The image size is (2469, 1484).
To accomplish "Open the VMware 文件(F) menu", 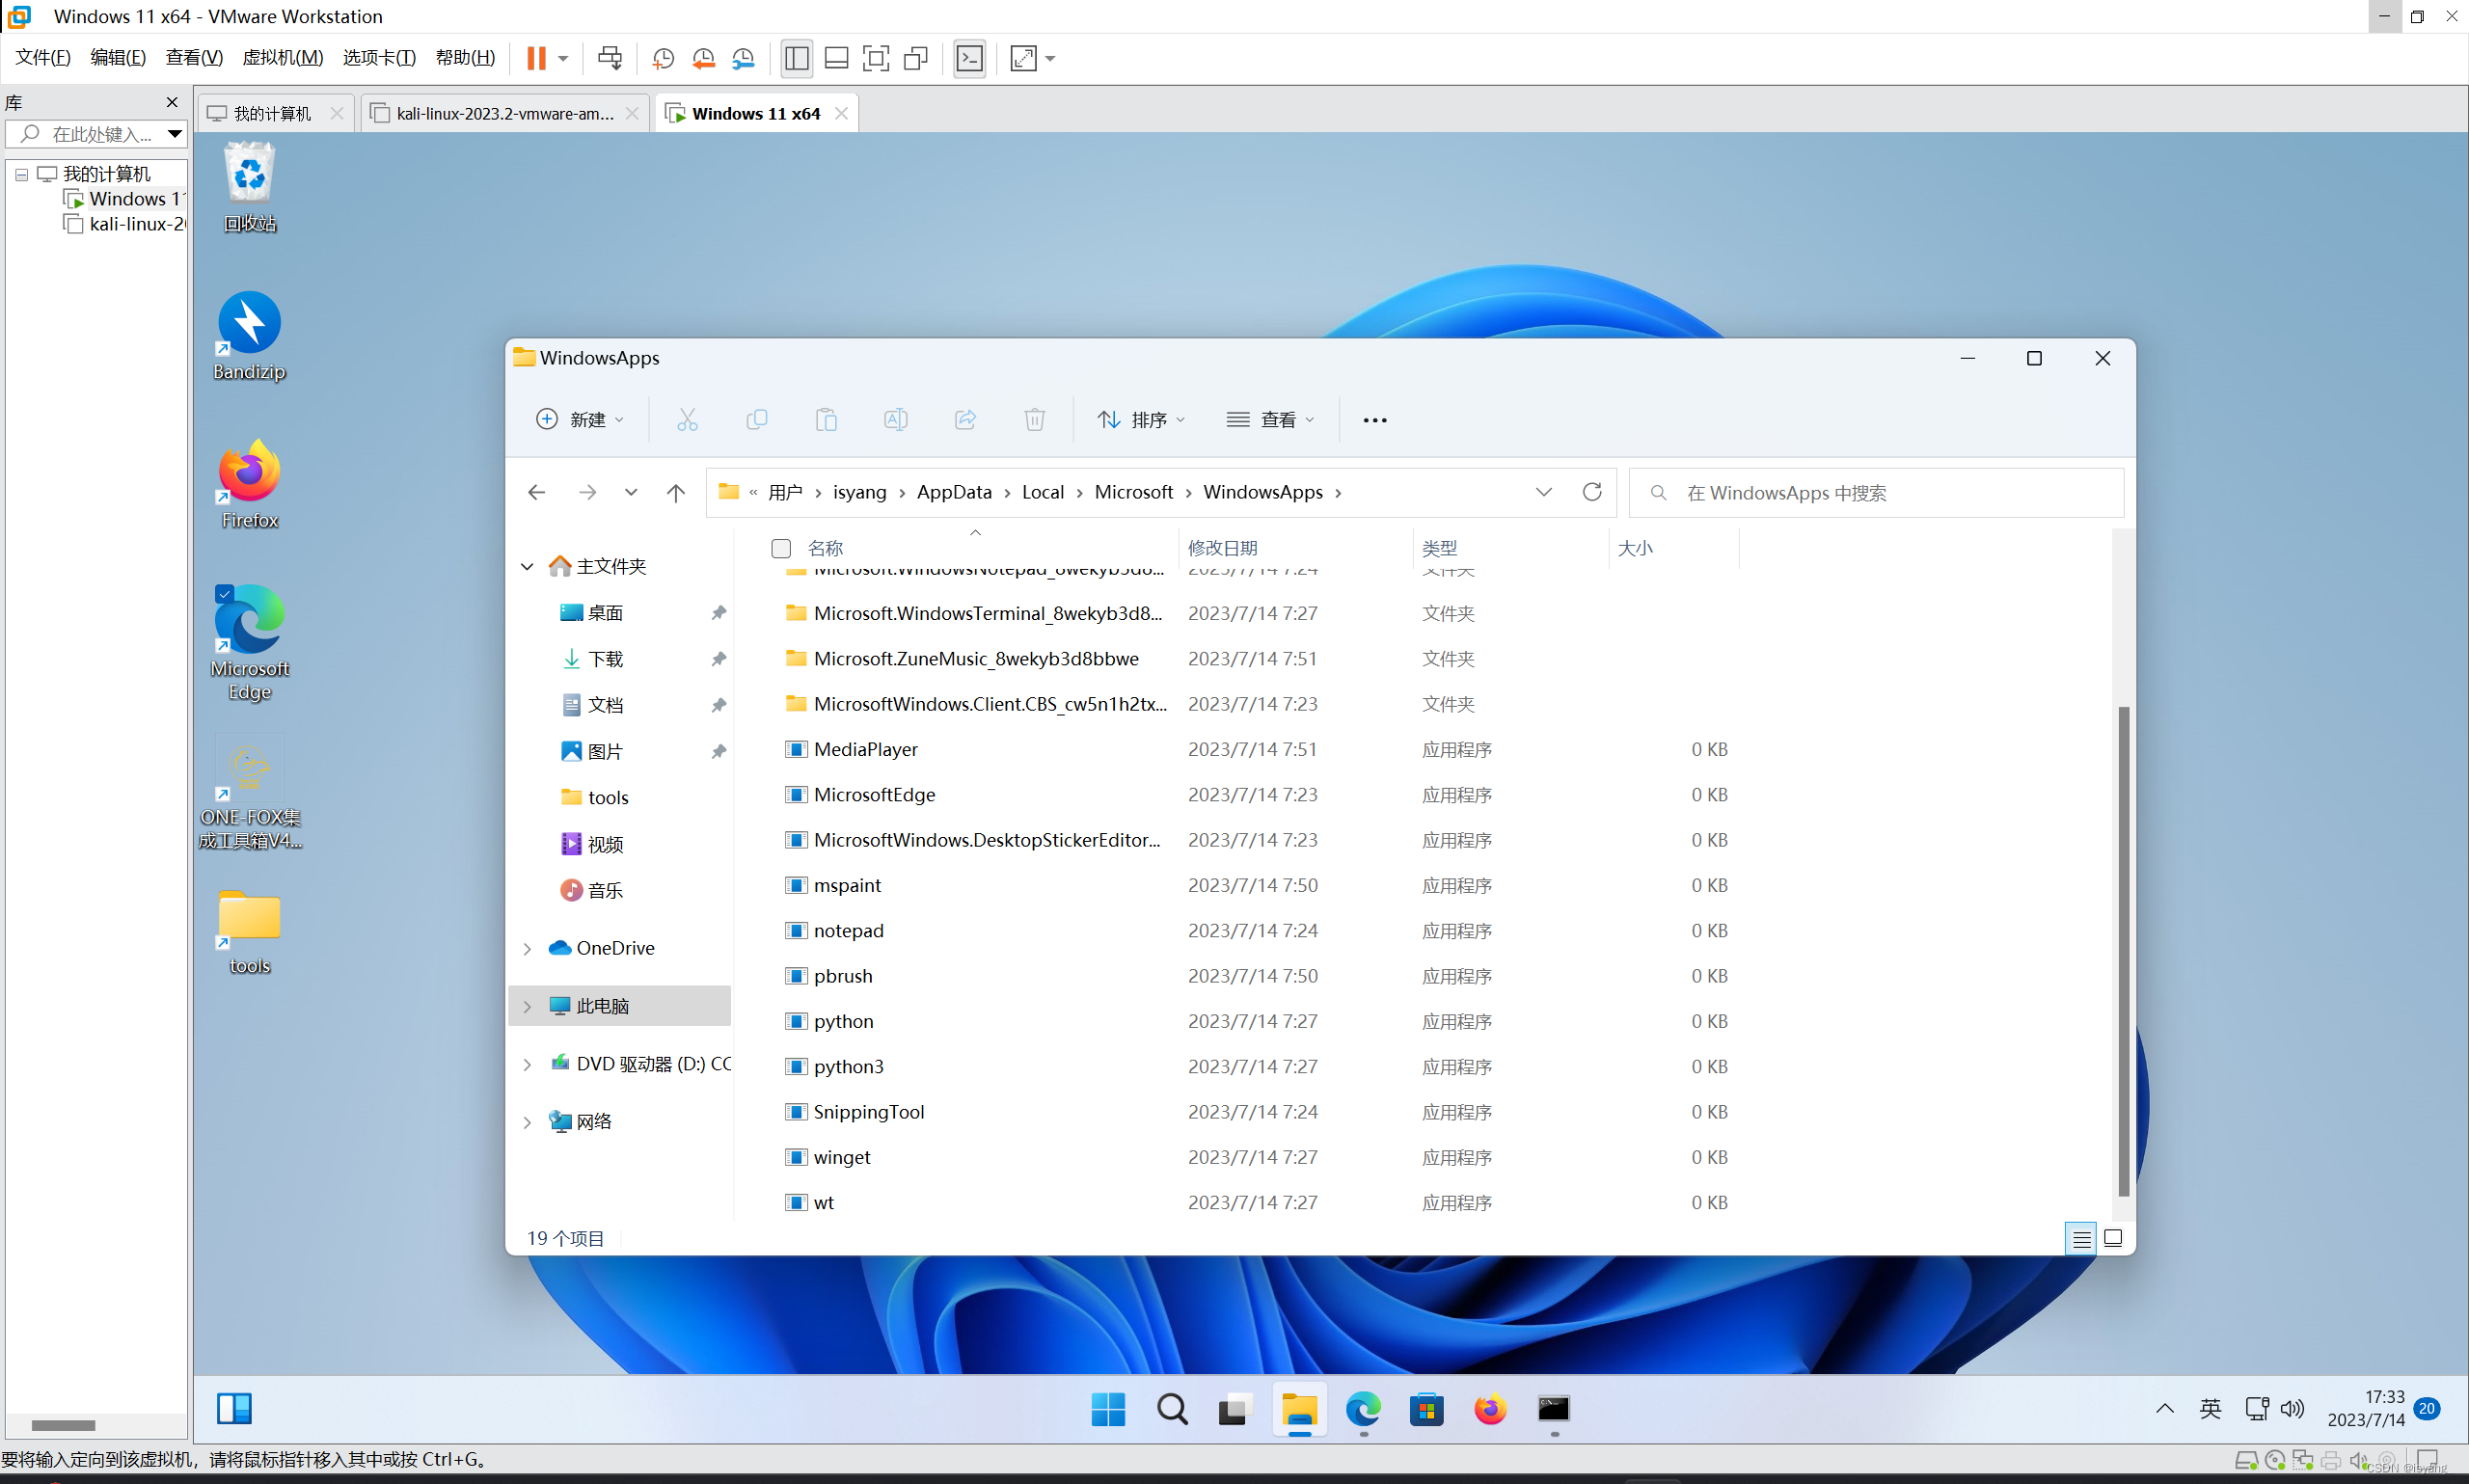I will coord(43,58).
